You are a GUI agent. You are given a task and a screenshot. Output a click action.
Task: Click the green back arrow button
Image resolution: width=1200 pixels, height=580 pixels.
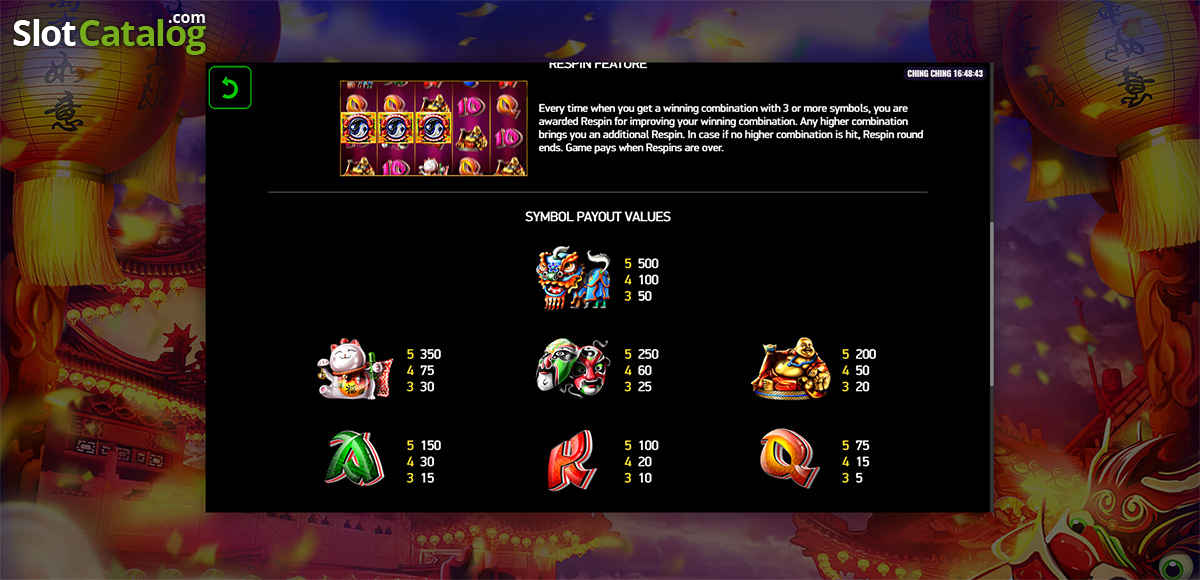point(230,88)
